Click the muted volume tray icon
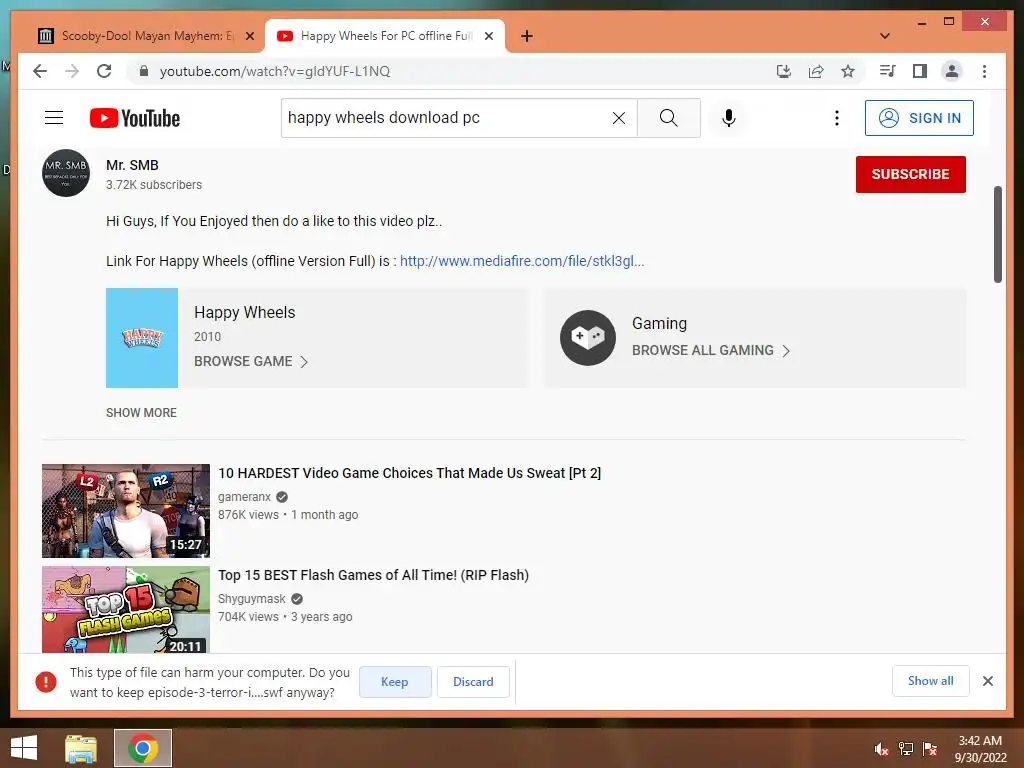1024x768 pixels. coord(882,749)
